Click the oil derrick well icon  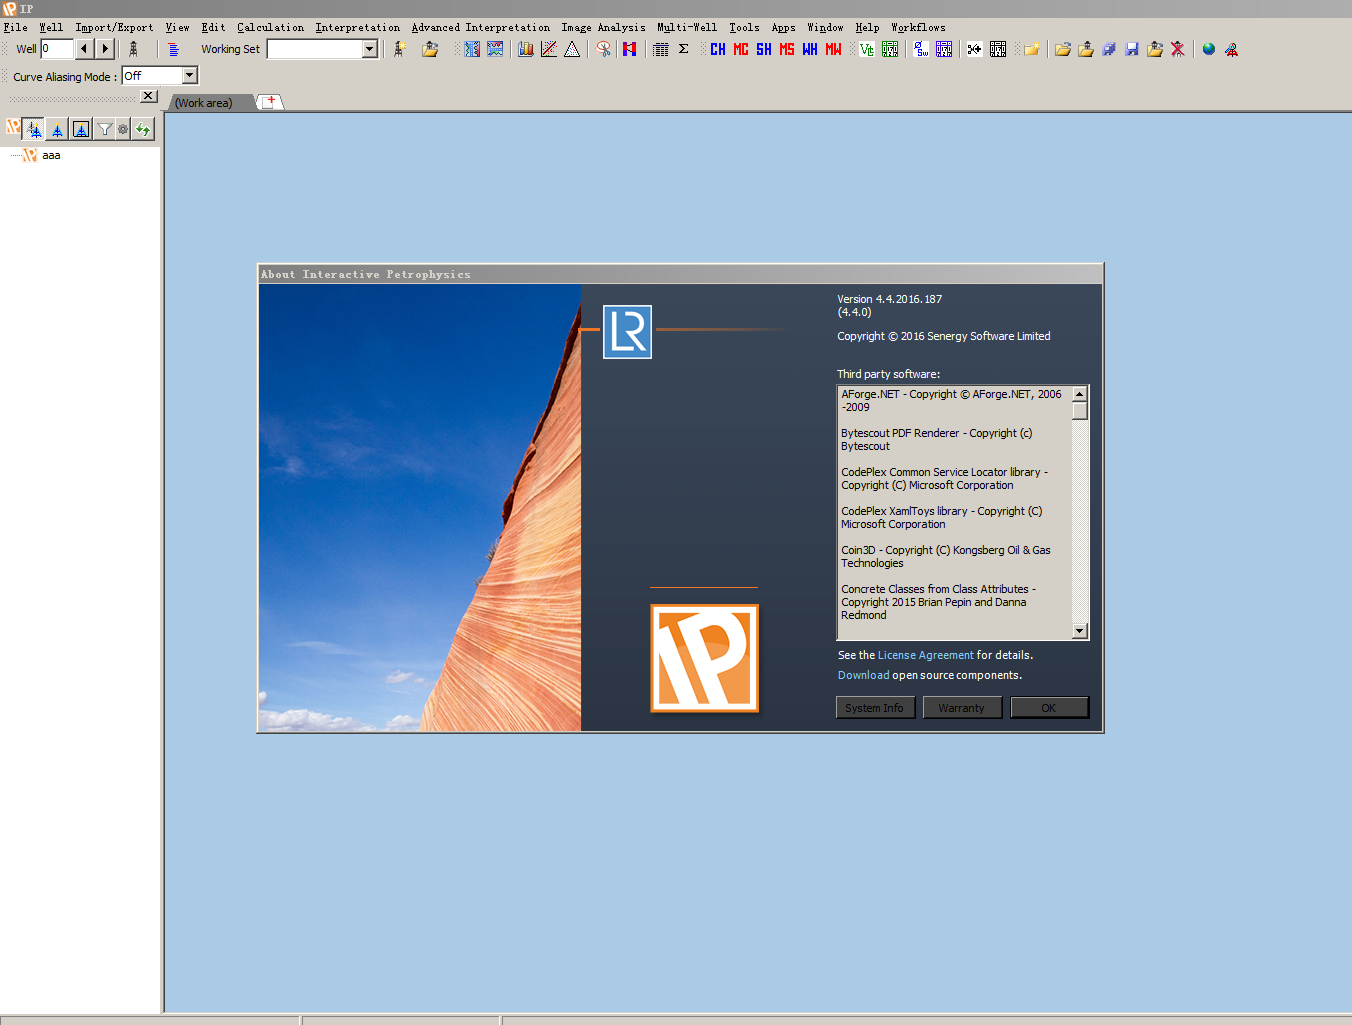point(133,49)
